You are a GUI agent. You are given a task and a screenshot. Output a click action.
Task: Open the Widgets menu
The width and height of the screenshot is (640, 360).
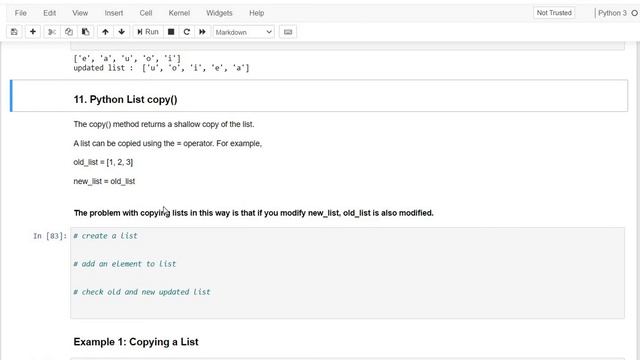[x=219, y=13]
